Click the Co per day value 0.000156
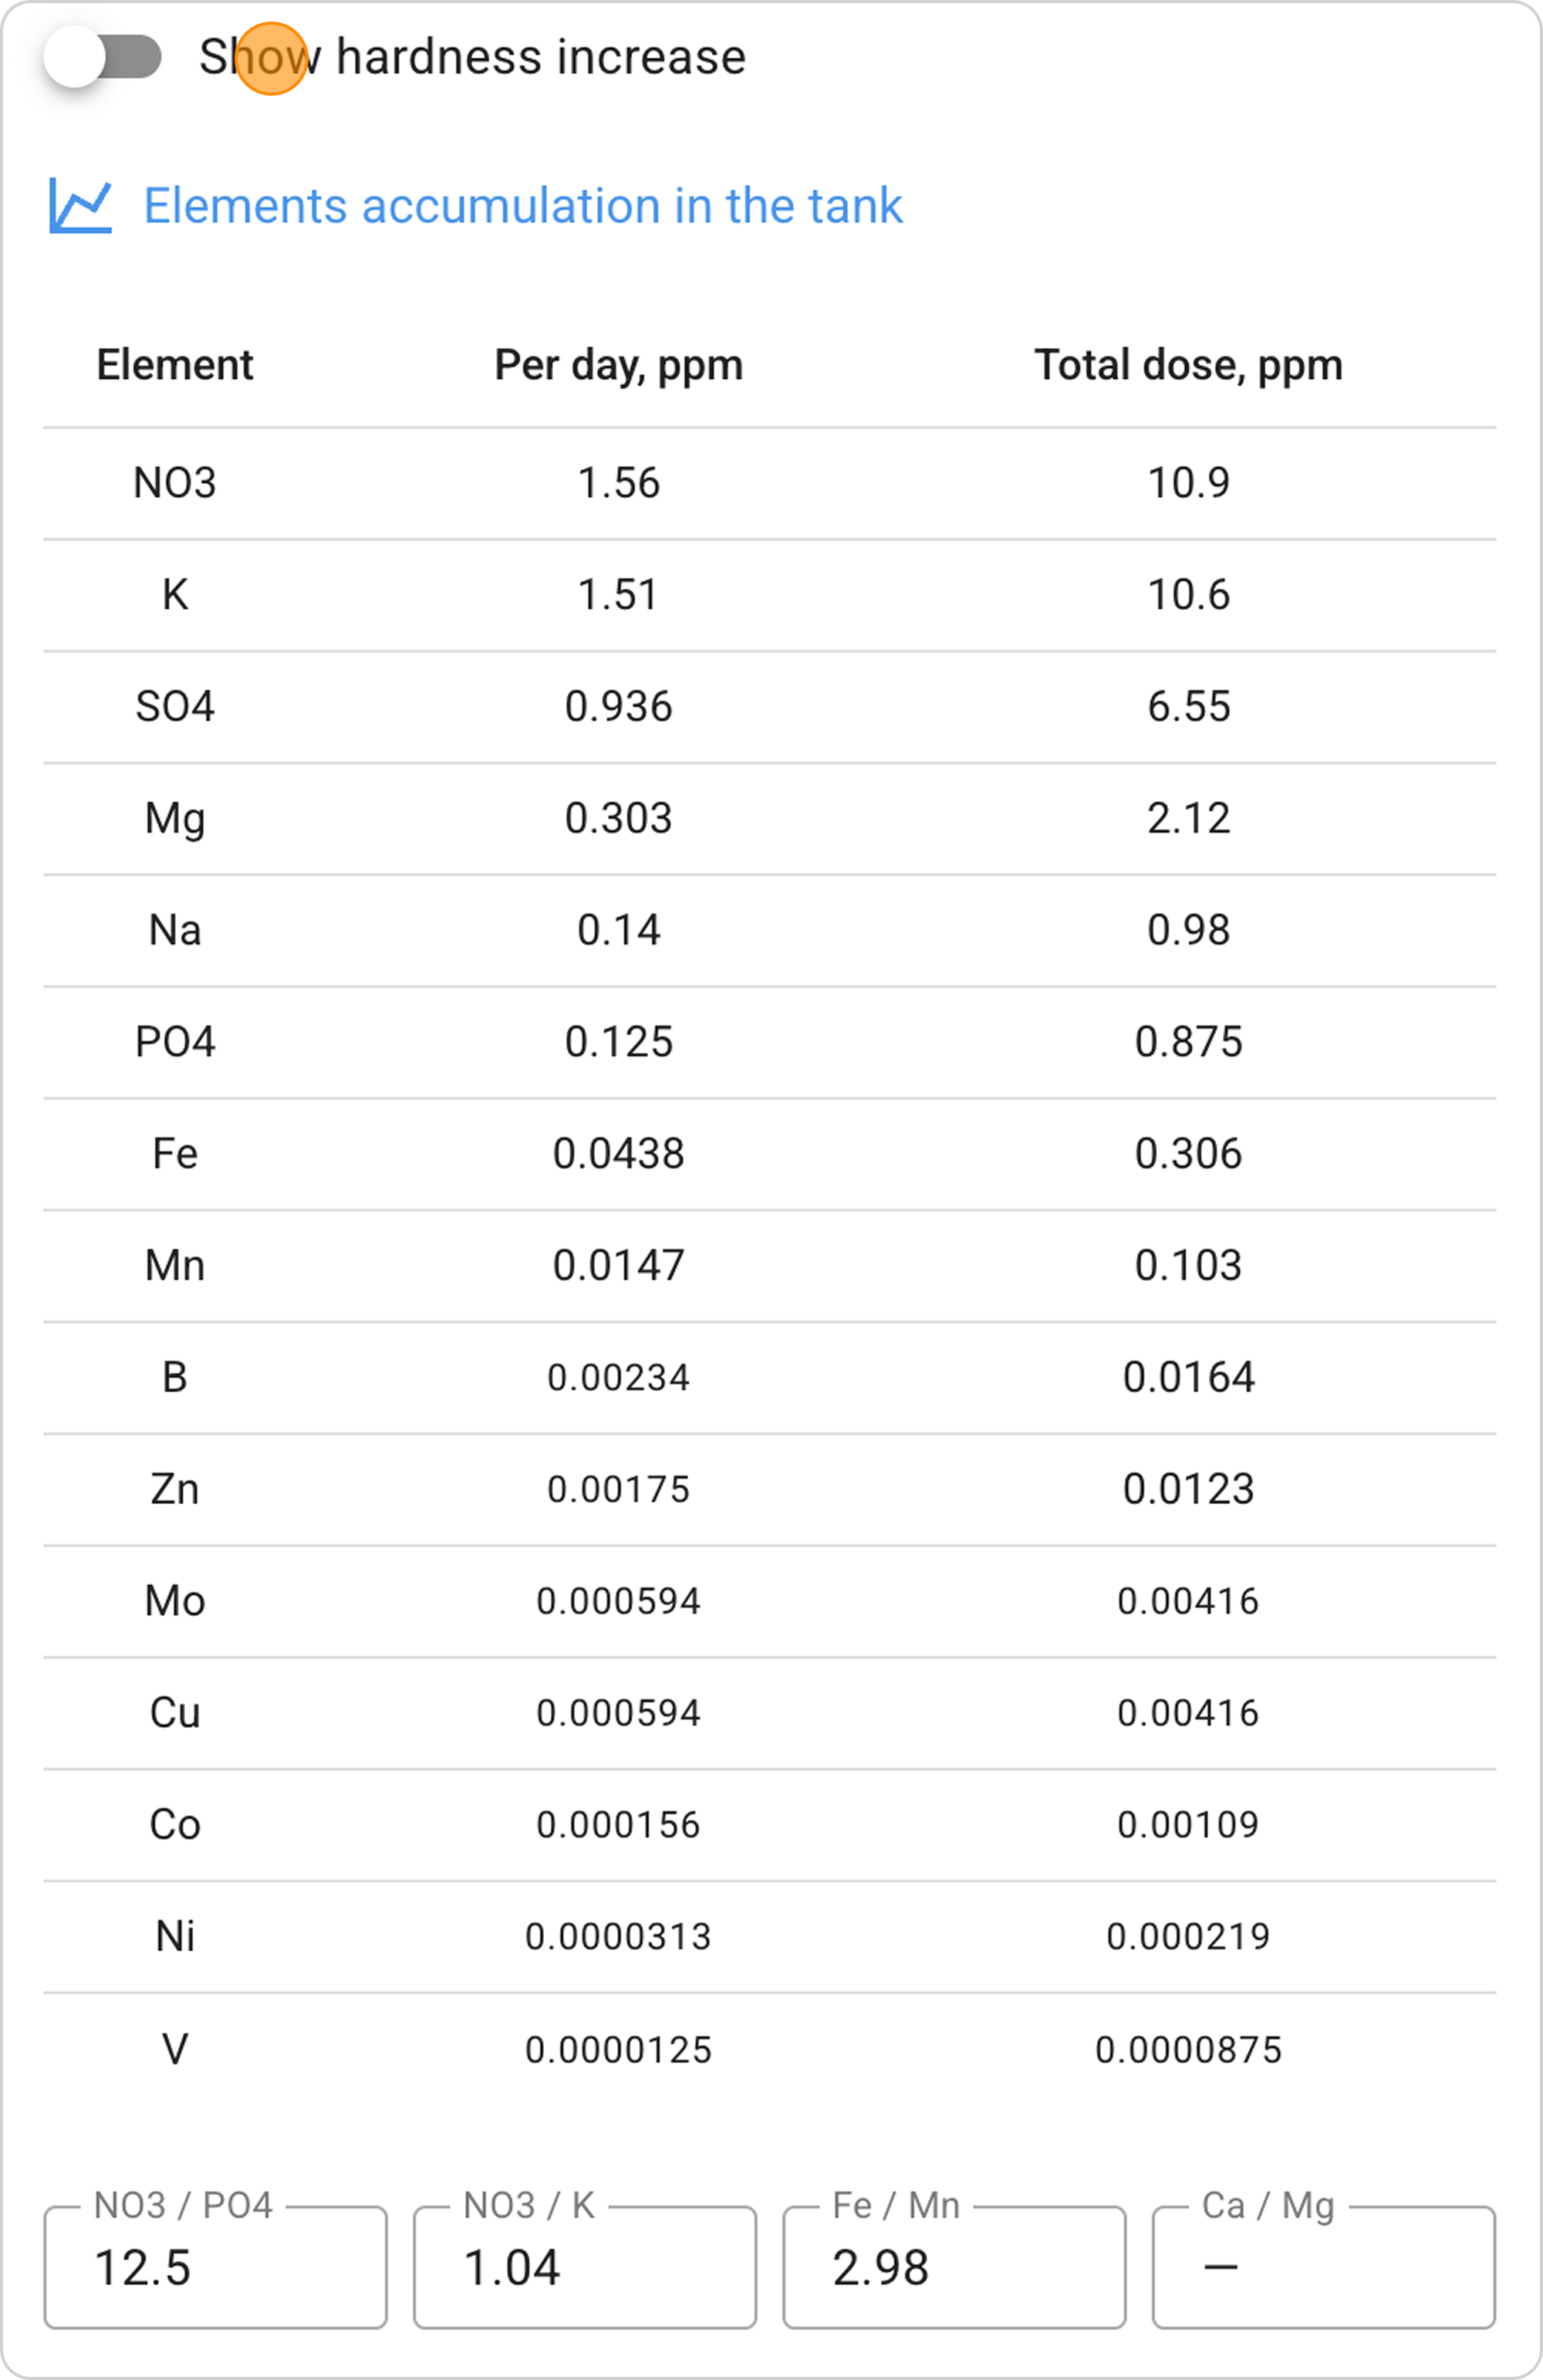The image size is (1543, 2380). pos(618,1825)
